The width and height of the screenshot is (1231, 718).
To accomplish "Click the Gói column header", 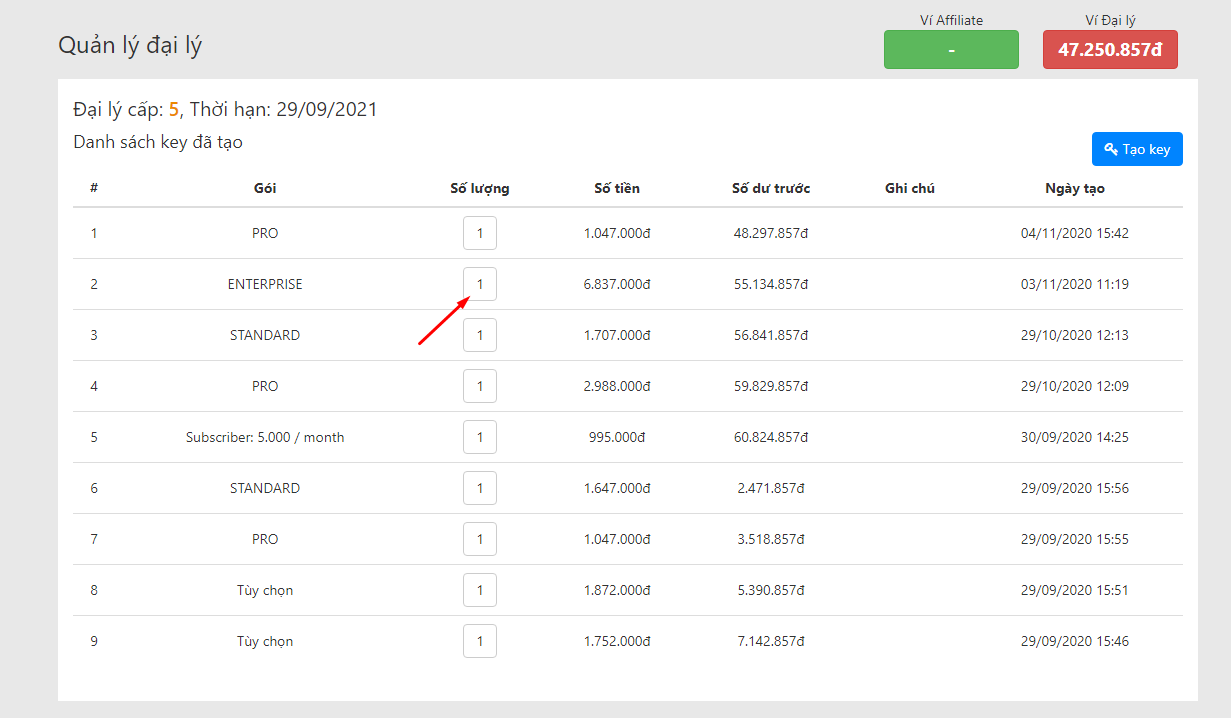I will (x=265, y=188).
